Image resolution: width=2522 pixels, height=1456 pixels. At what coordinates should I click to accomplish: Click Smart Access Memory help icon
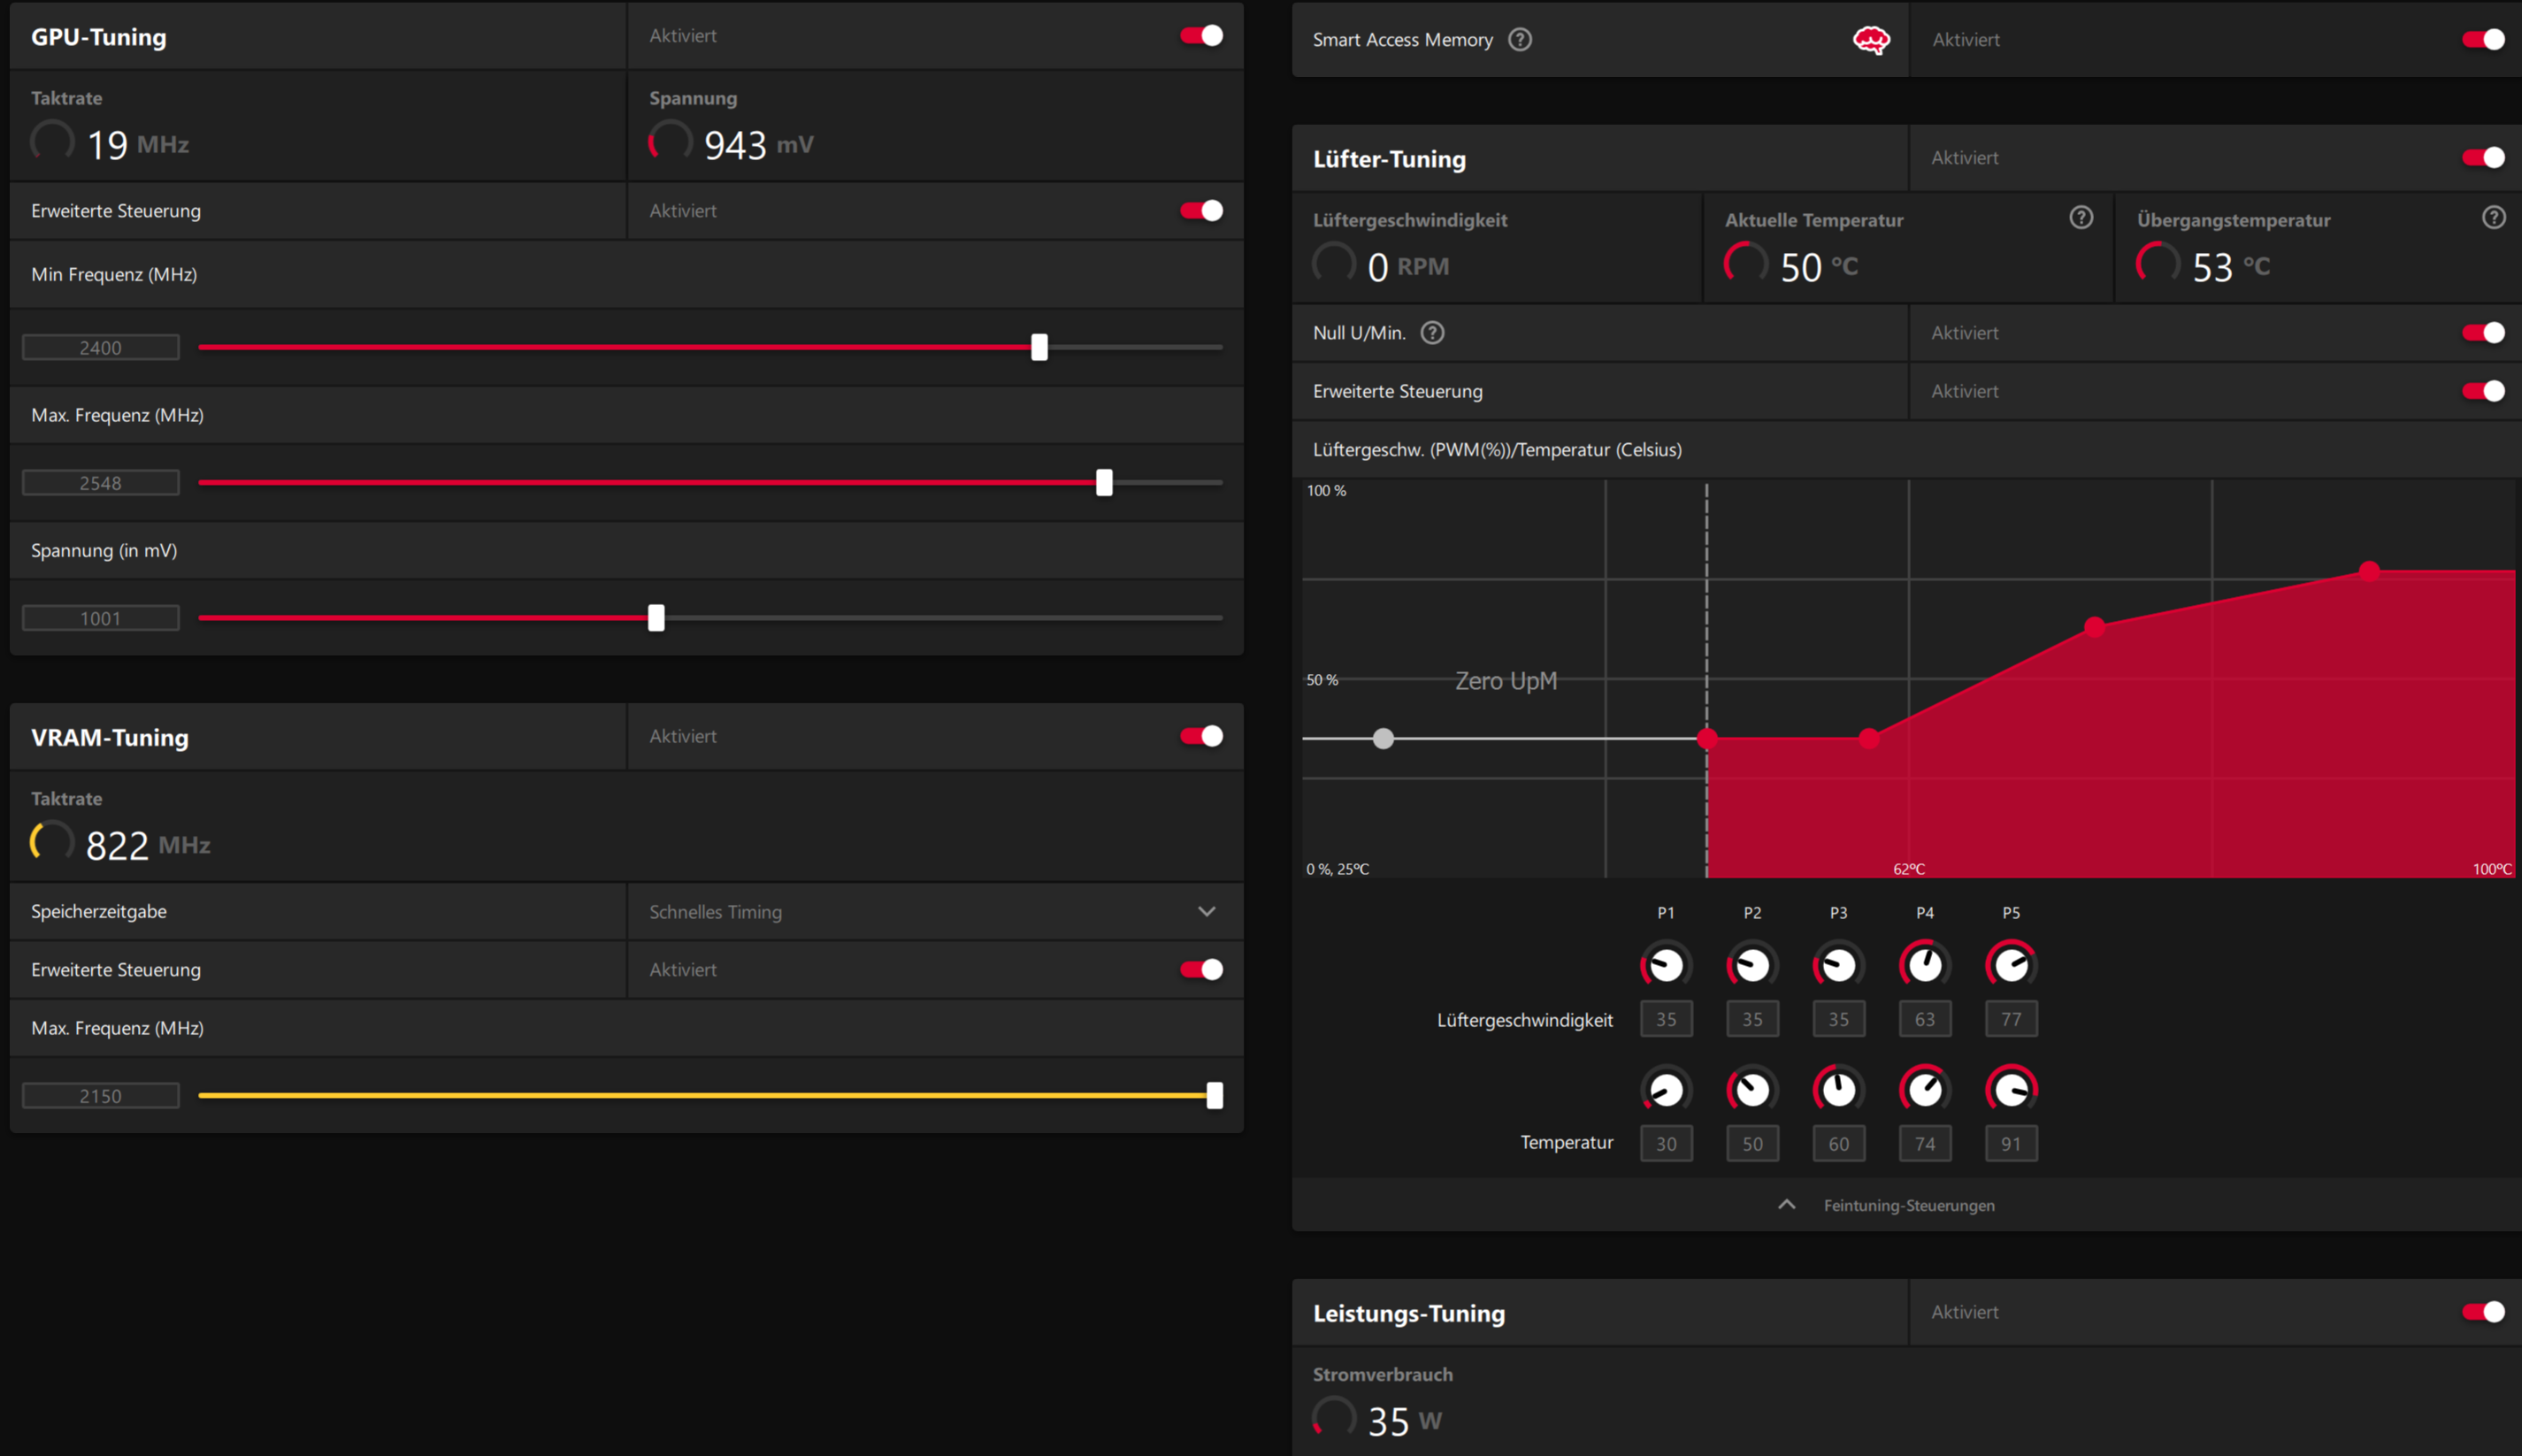[1519, 40]
